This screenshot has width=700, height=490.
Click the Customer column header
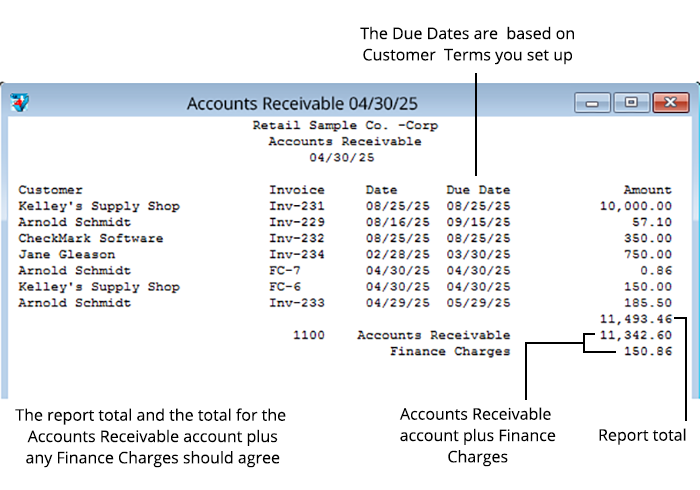(50, 190)
